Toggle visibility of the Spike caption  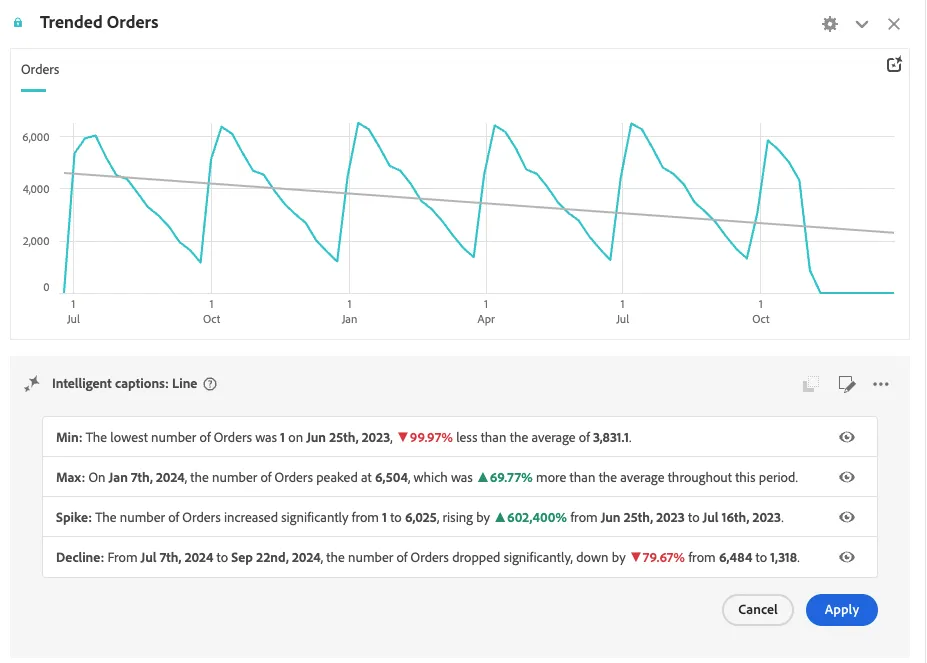[847, 517]
